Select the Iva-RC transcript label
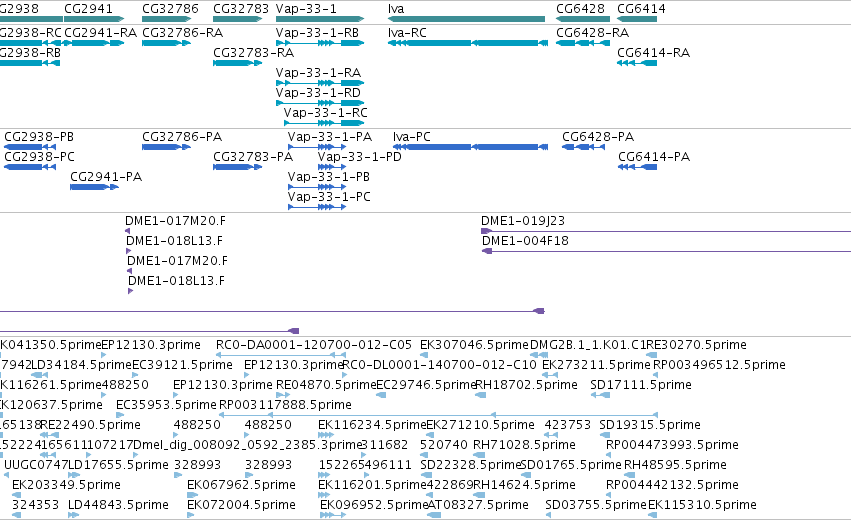The height and width of the screenshot is (520, 851). coord(408,33)
